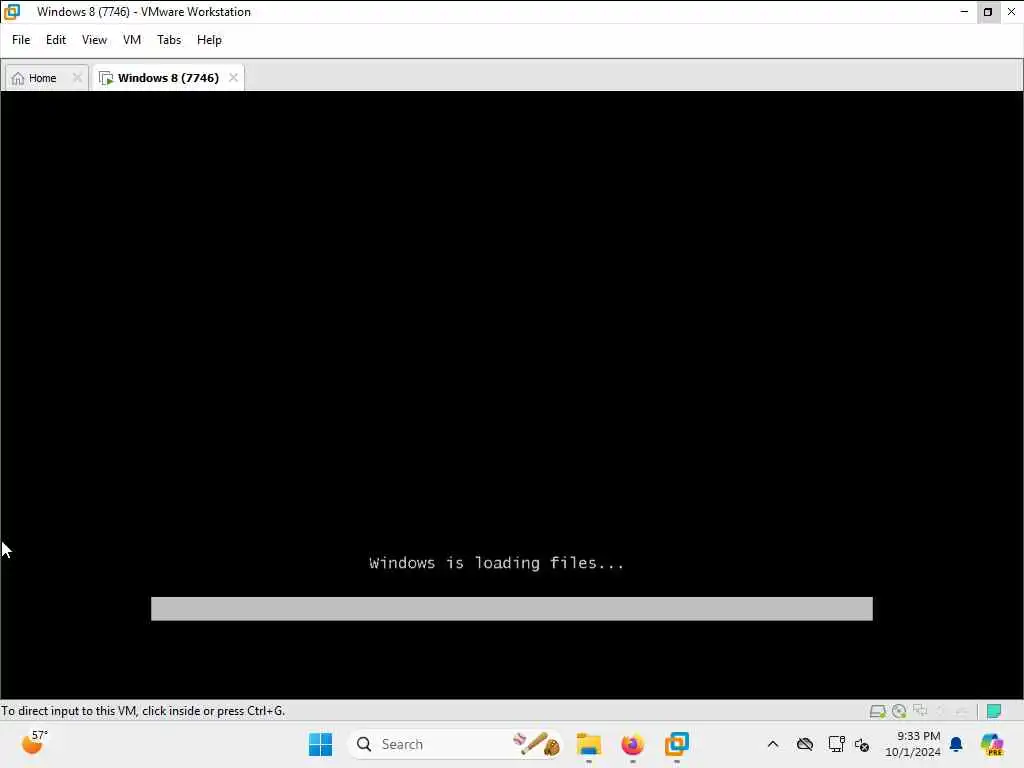The image size is (1024, 768).
Task: Close the Windows 8 (7746) tab
Action: click(x=233, y=78)
